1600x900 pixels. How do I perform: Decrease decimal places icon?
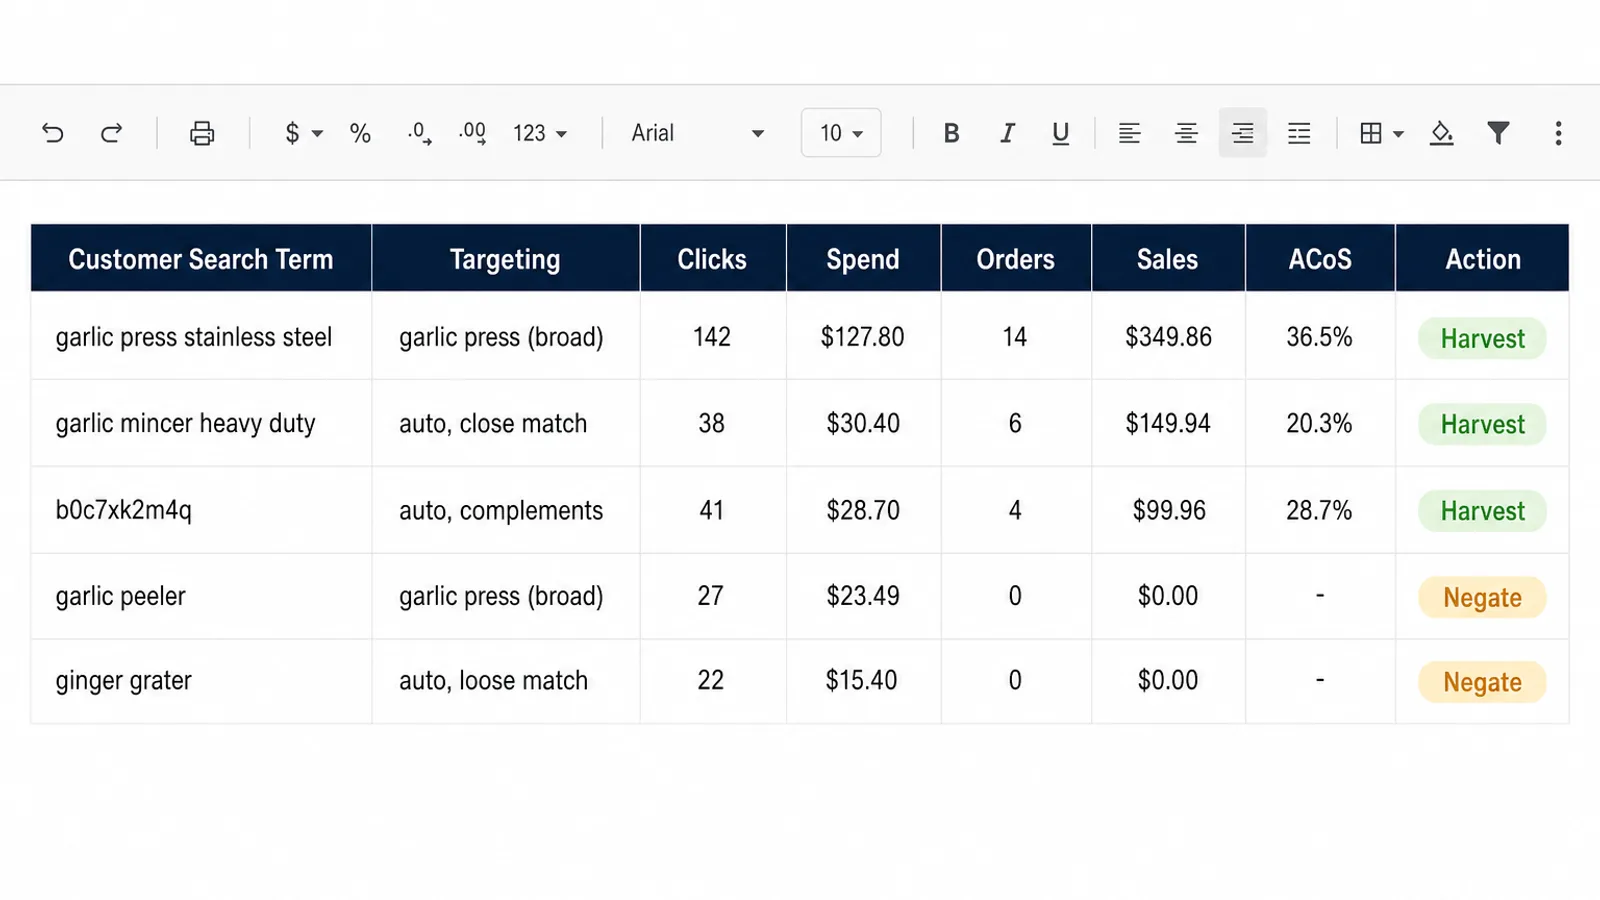420,133
